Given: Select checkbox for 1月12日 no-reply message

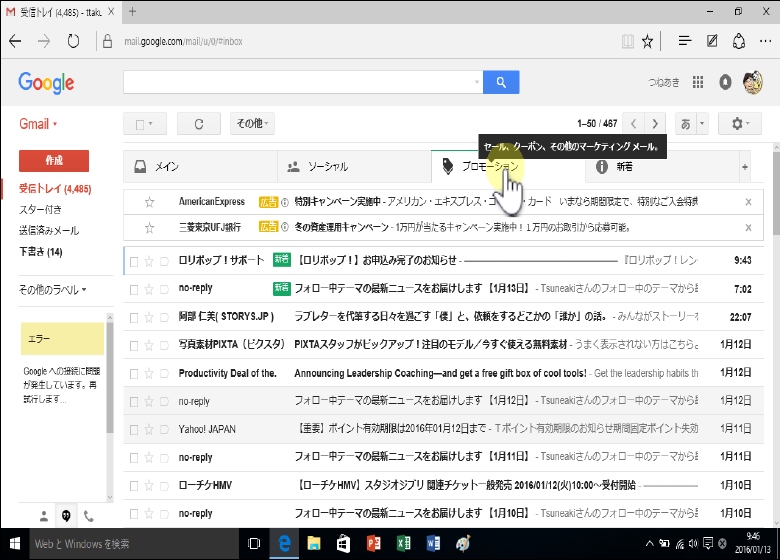Looking at the screenshot, I should 134,402.
